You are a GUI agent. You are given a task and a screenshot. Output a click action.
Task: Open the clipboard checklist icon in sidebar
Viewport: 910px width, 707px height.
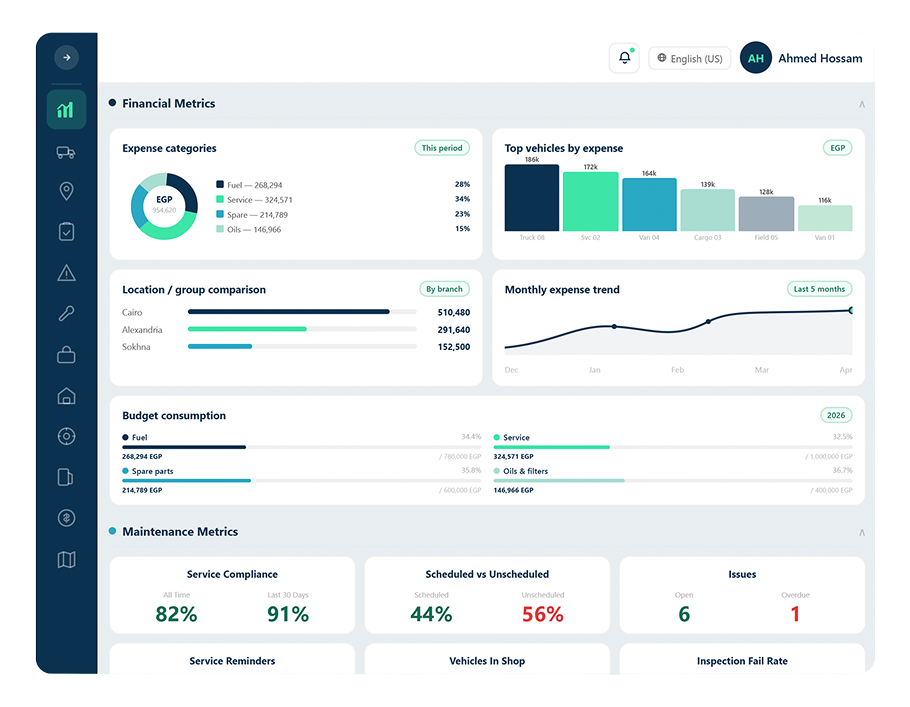[x=66, y=232]
